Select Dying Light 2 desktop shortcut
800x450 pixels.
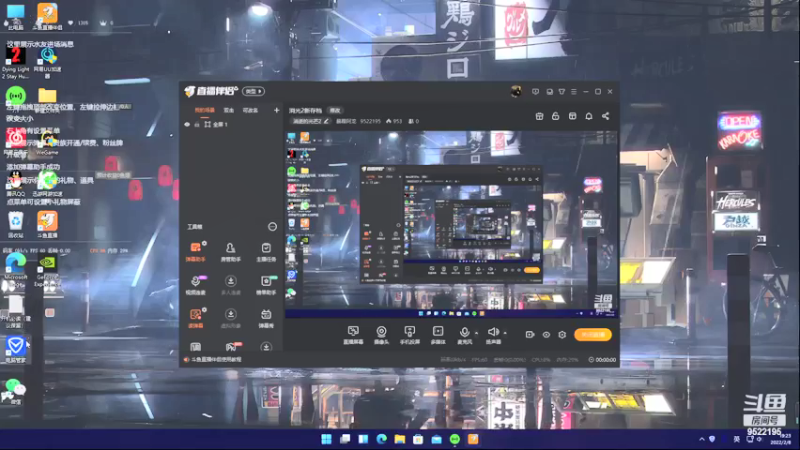coord(15,62)
